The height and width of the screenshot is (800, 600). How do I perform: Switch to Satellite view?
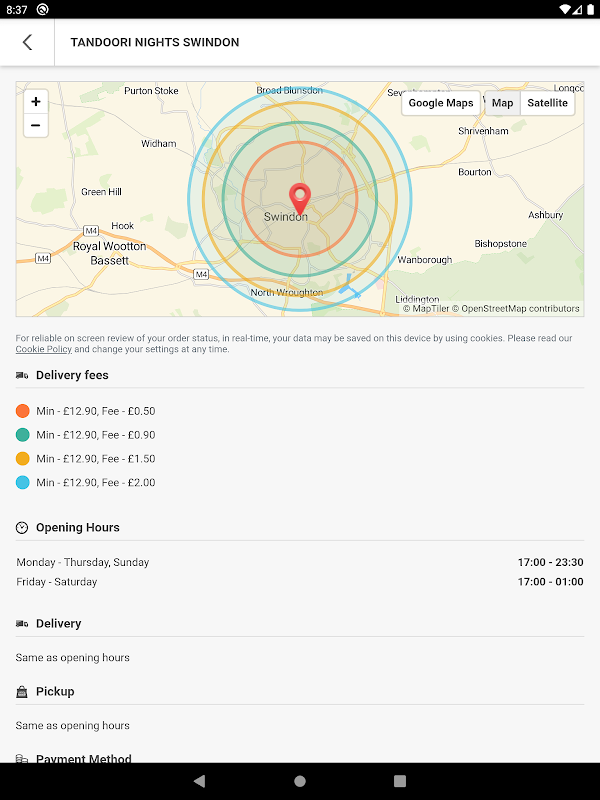547,103
